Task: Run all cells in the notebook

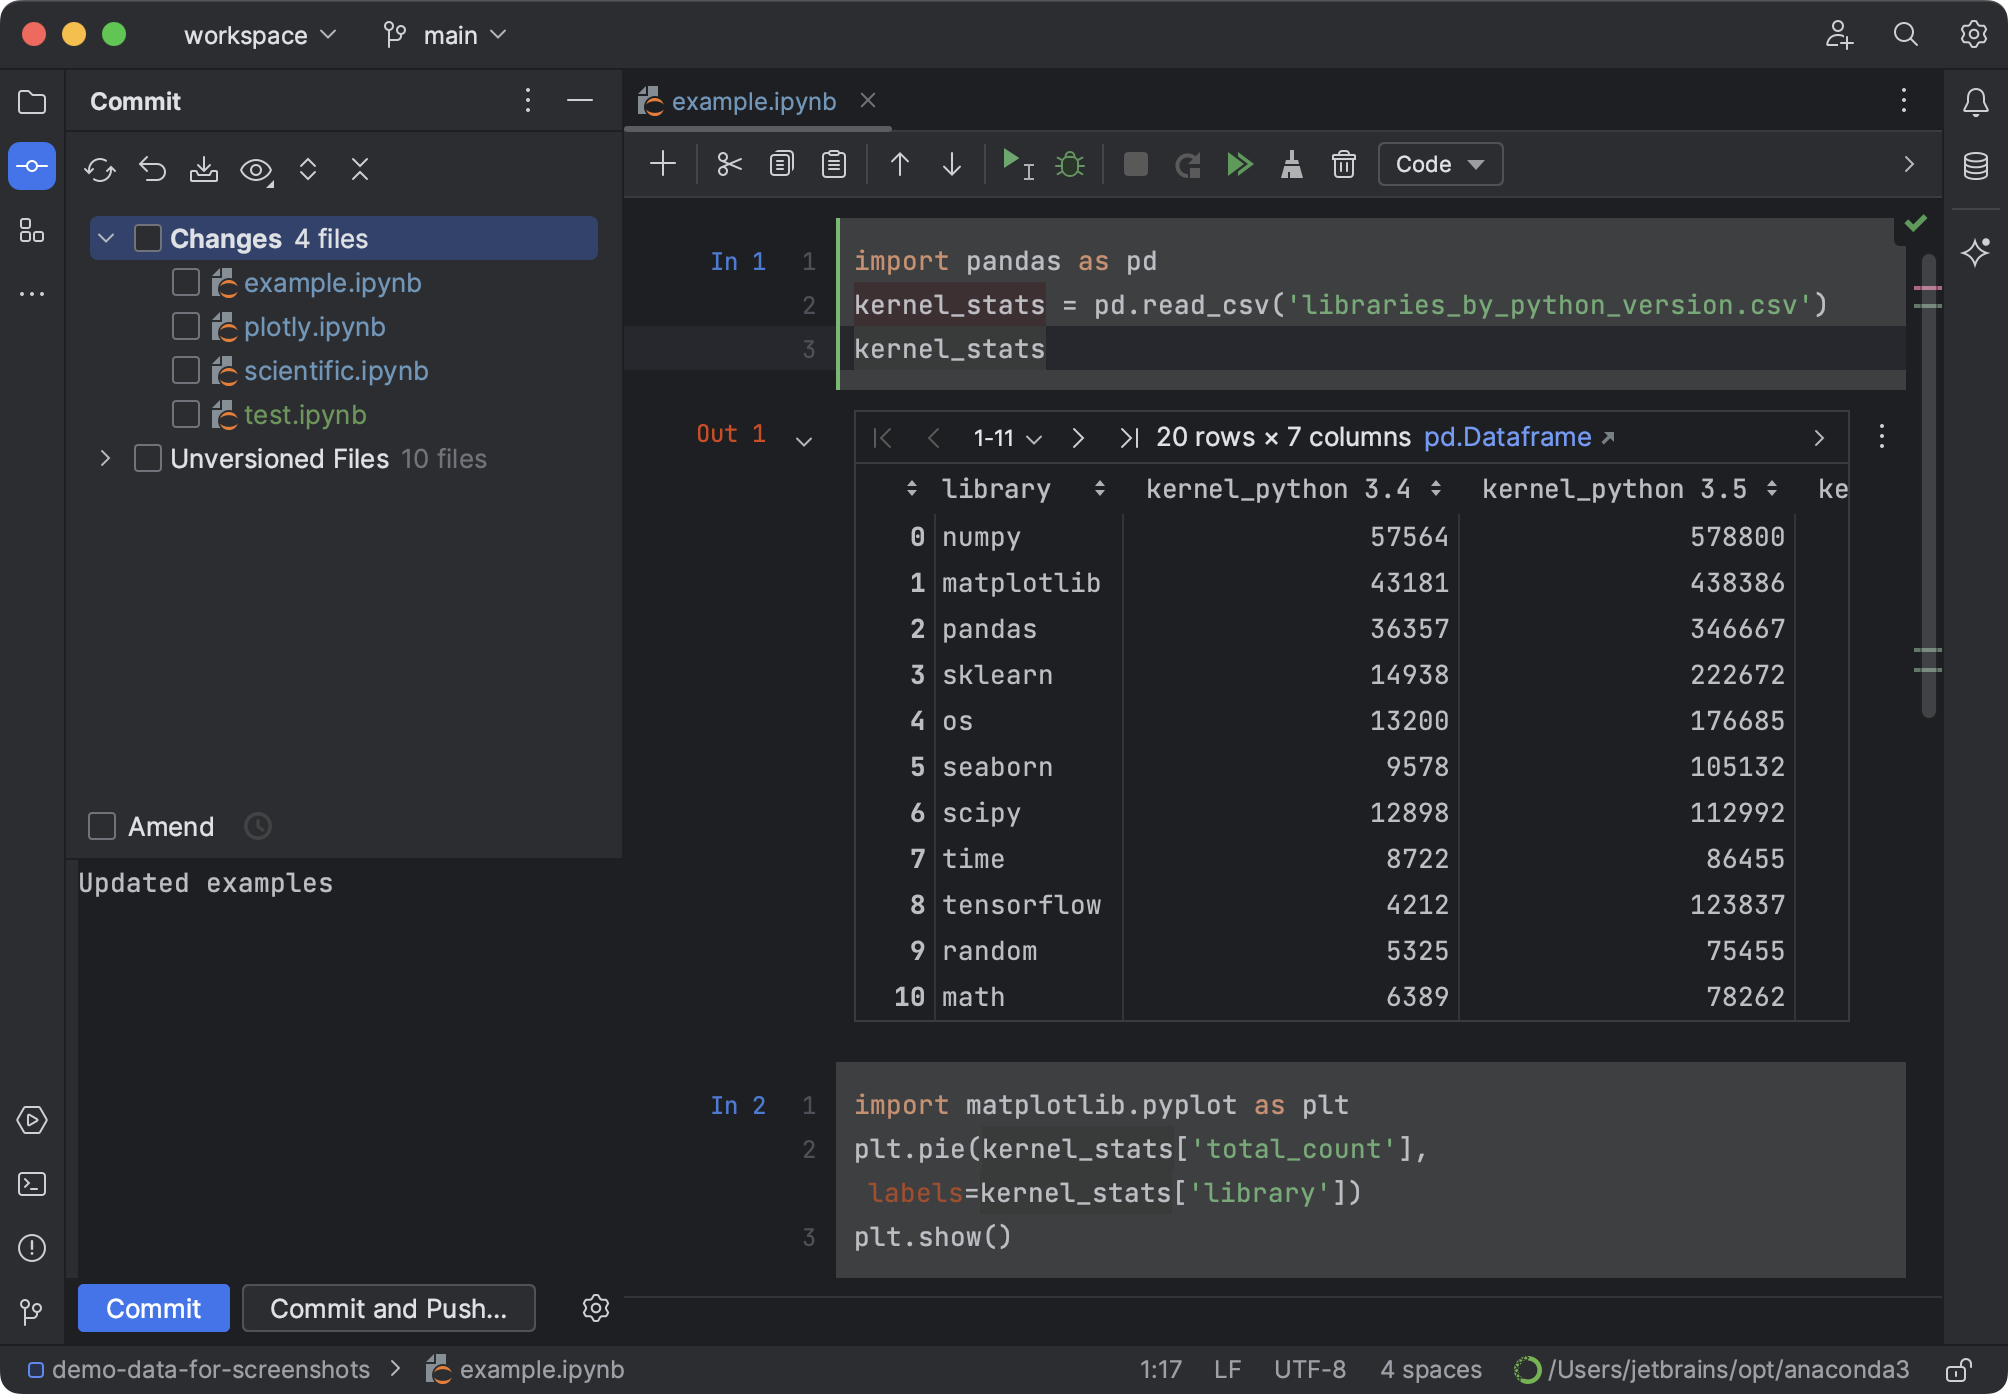Action: pos(1241,164)
